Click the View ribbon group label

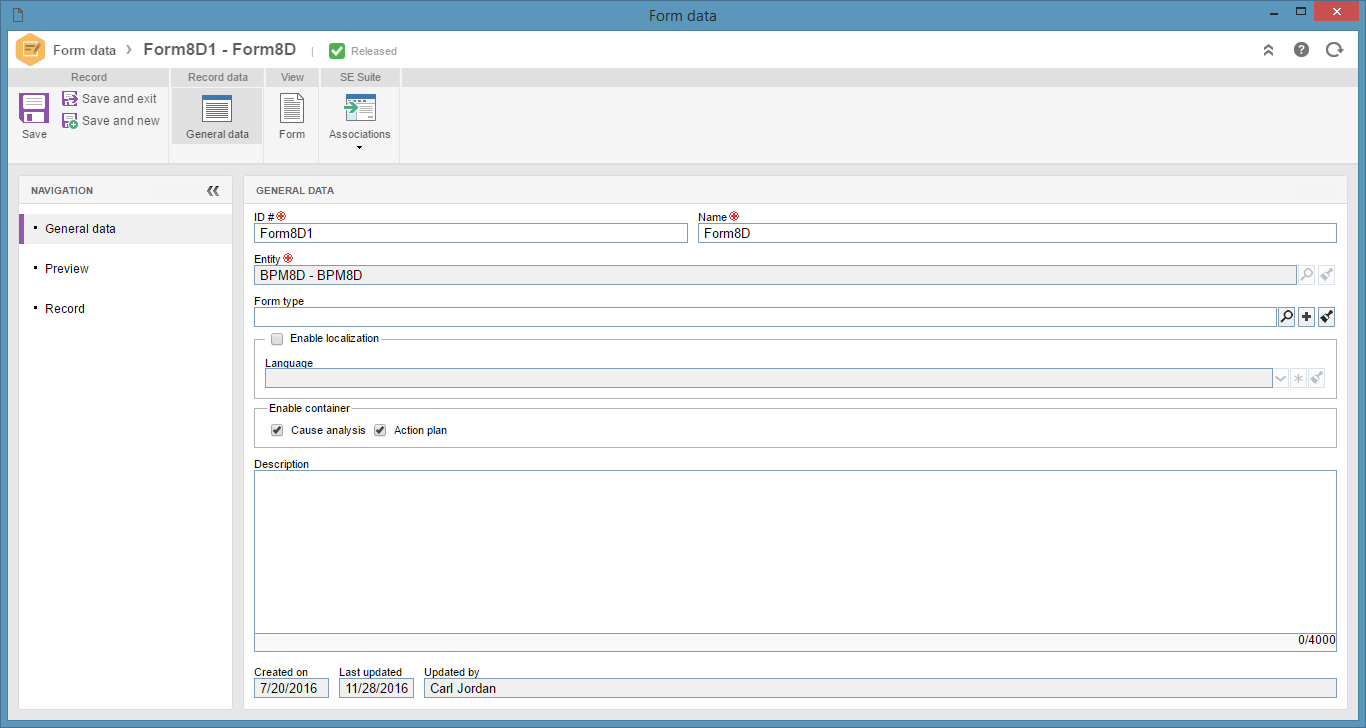[x=292, y=77]
